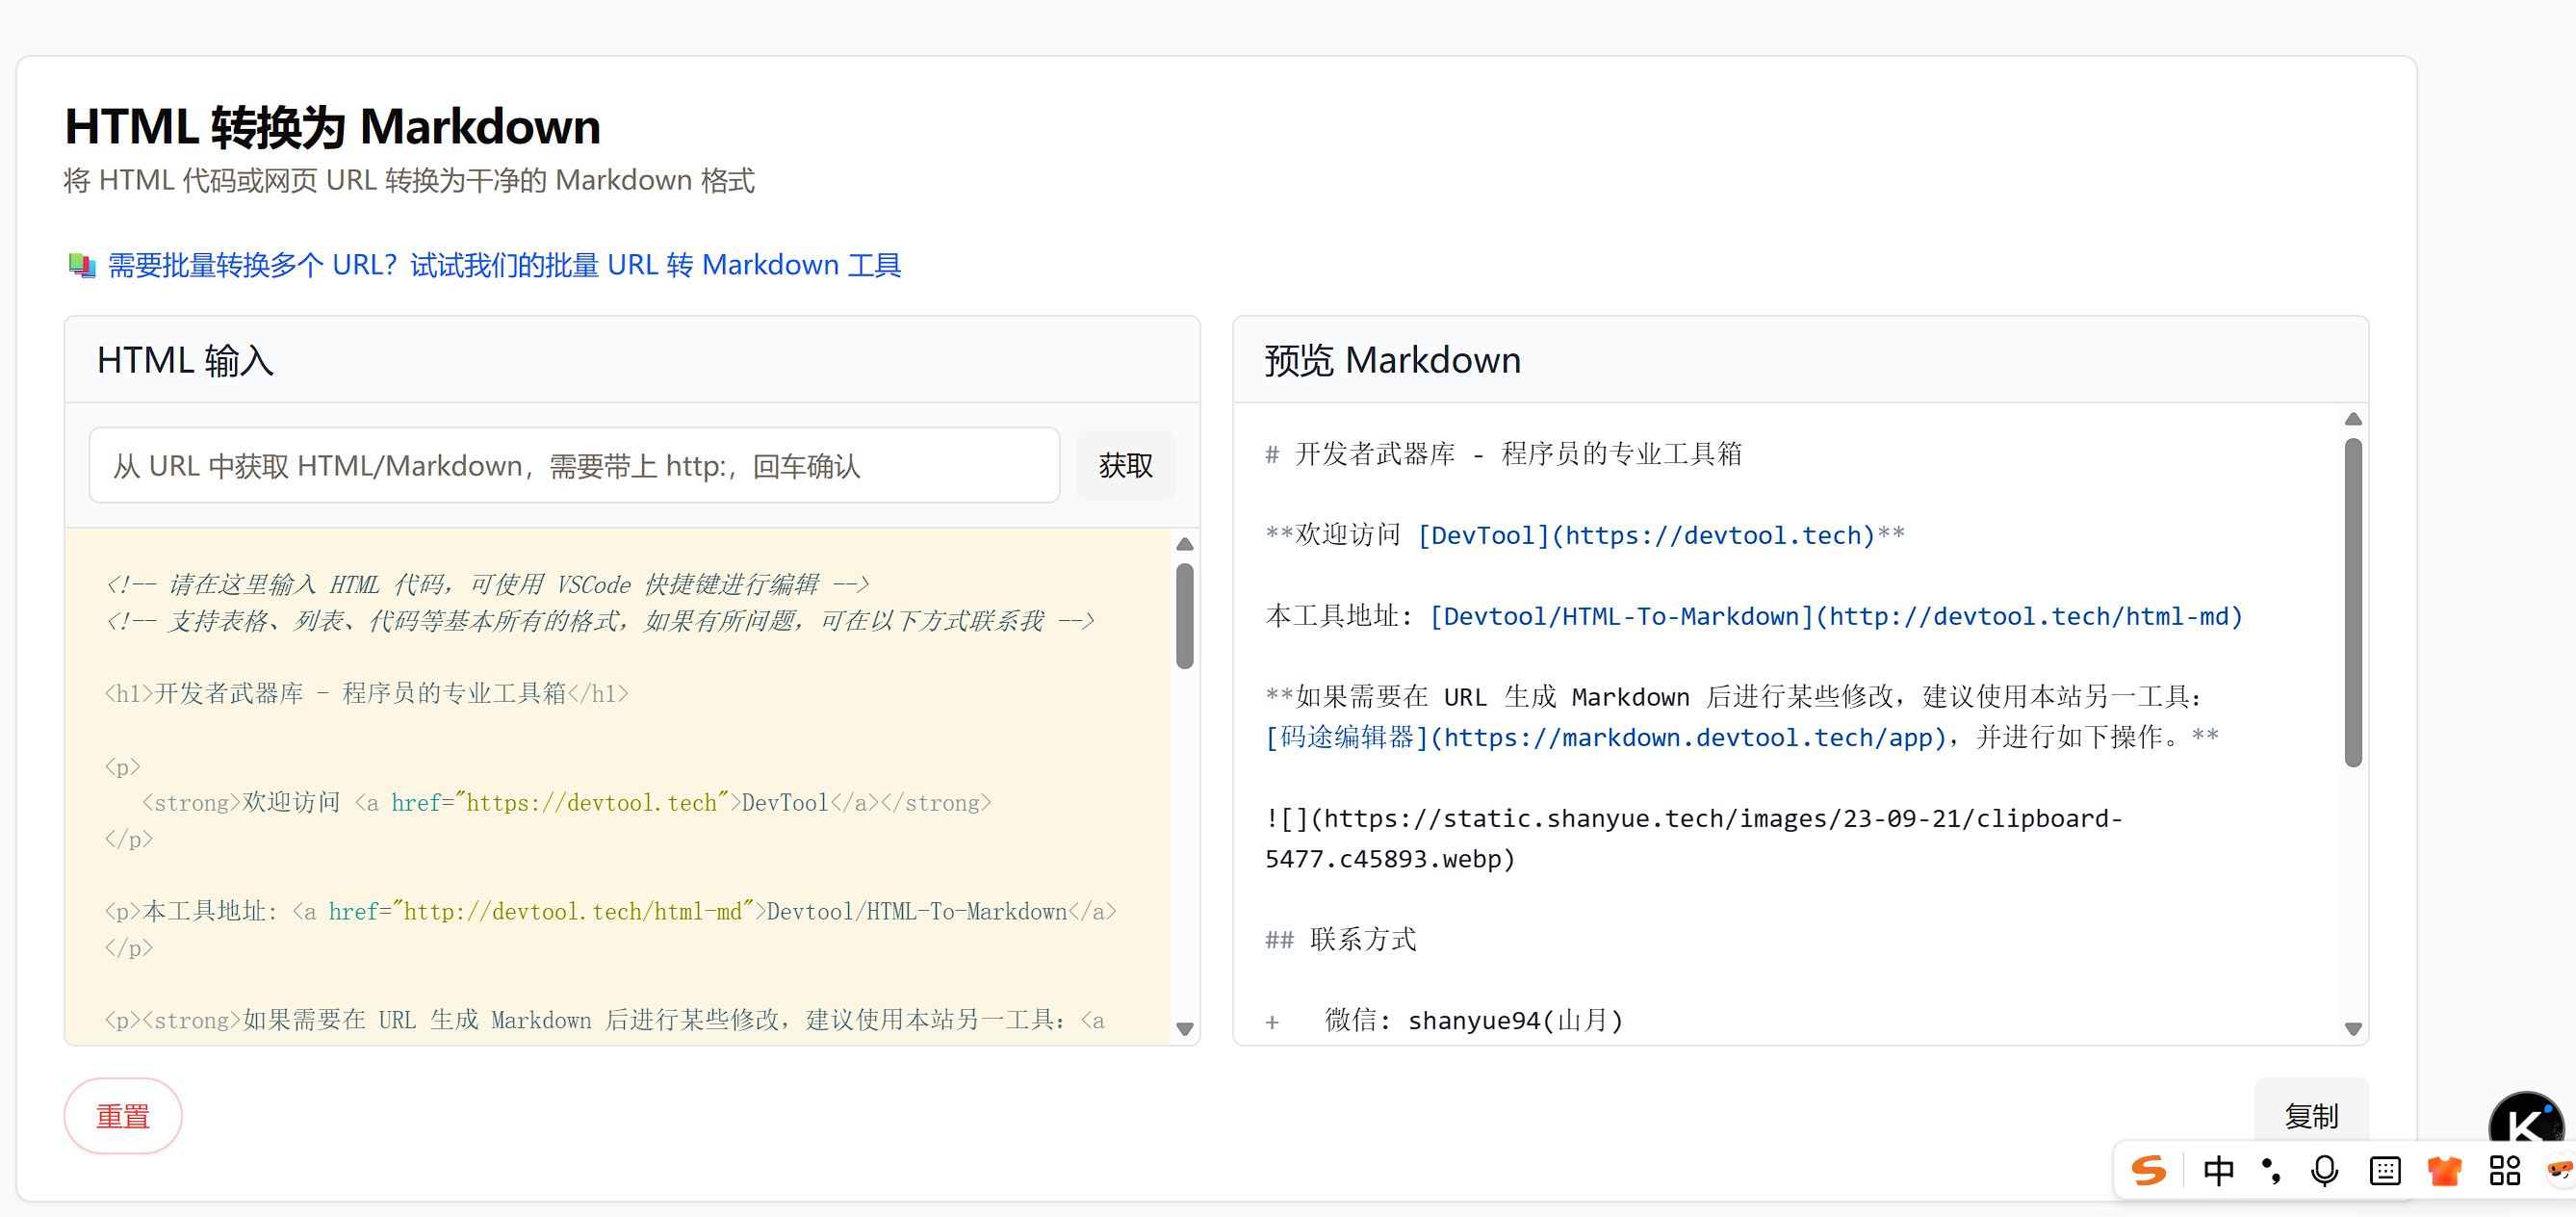Screen dimensions: 2576x1217
Task: Click the 复制 copy button
Action: (2311, 1115)
